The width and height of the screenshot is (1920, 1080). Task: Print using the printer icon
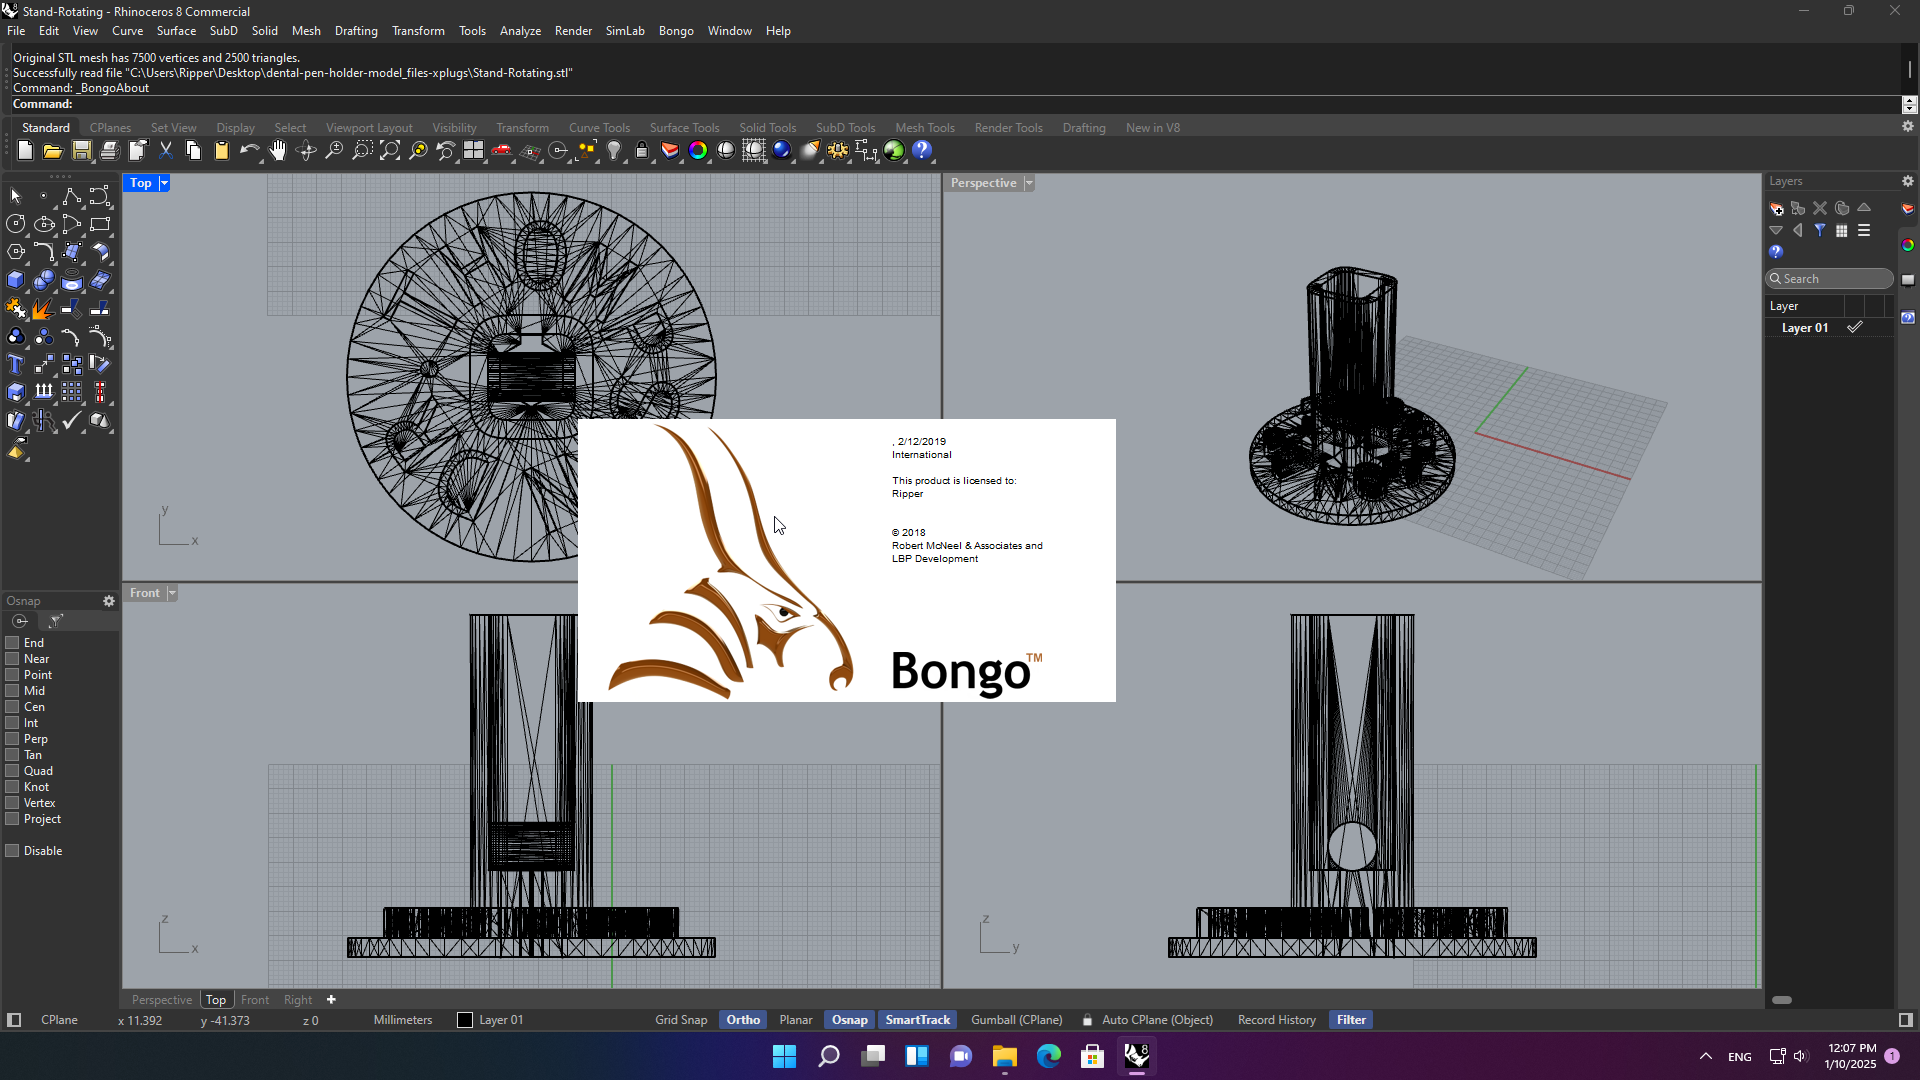click(109, 151)
